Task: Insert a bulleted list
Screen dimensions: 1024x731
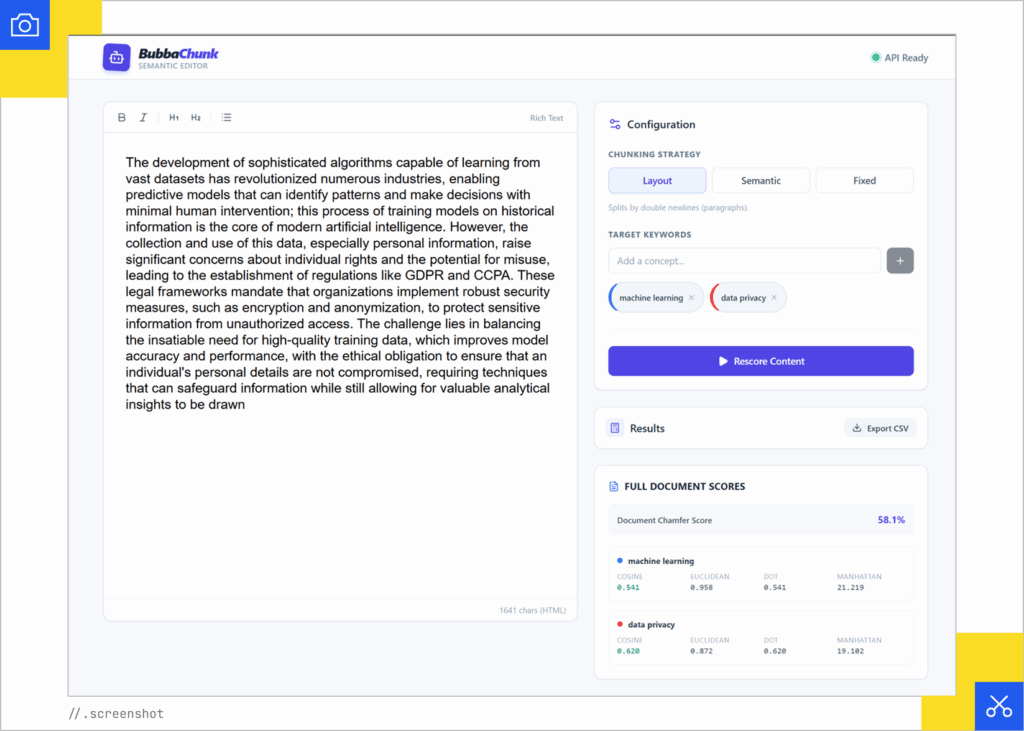Action: (227, 118)
